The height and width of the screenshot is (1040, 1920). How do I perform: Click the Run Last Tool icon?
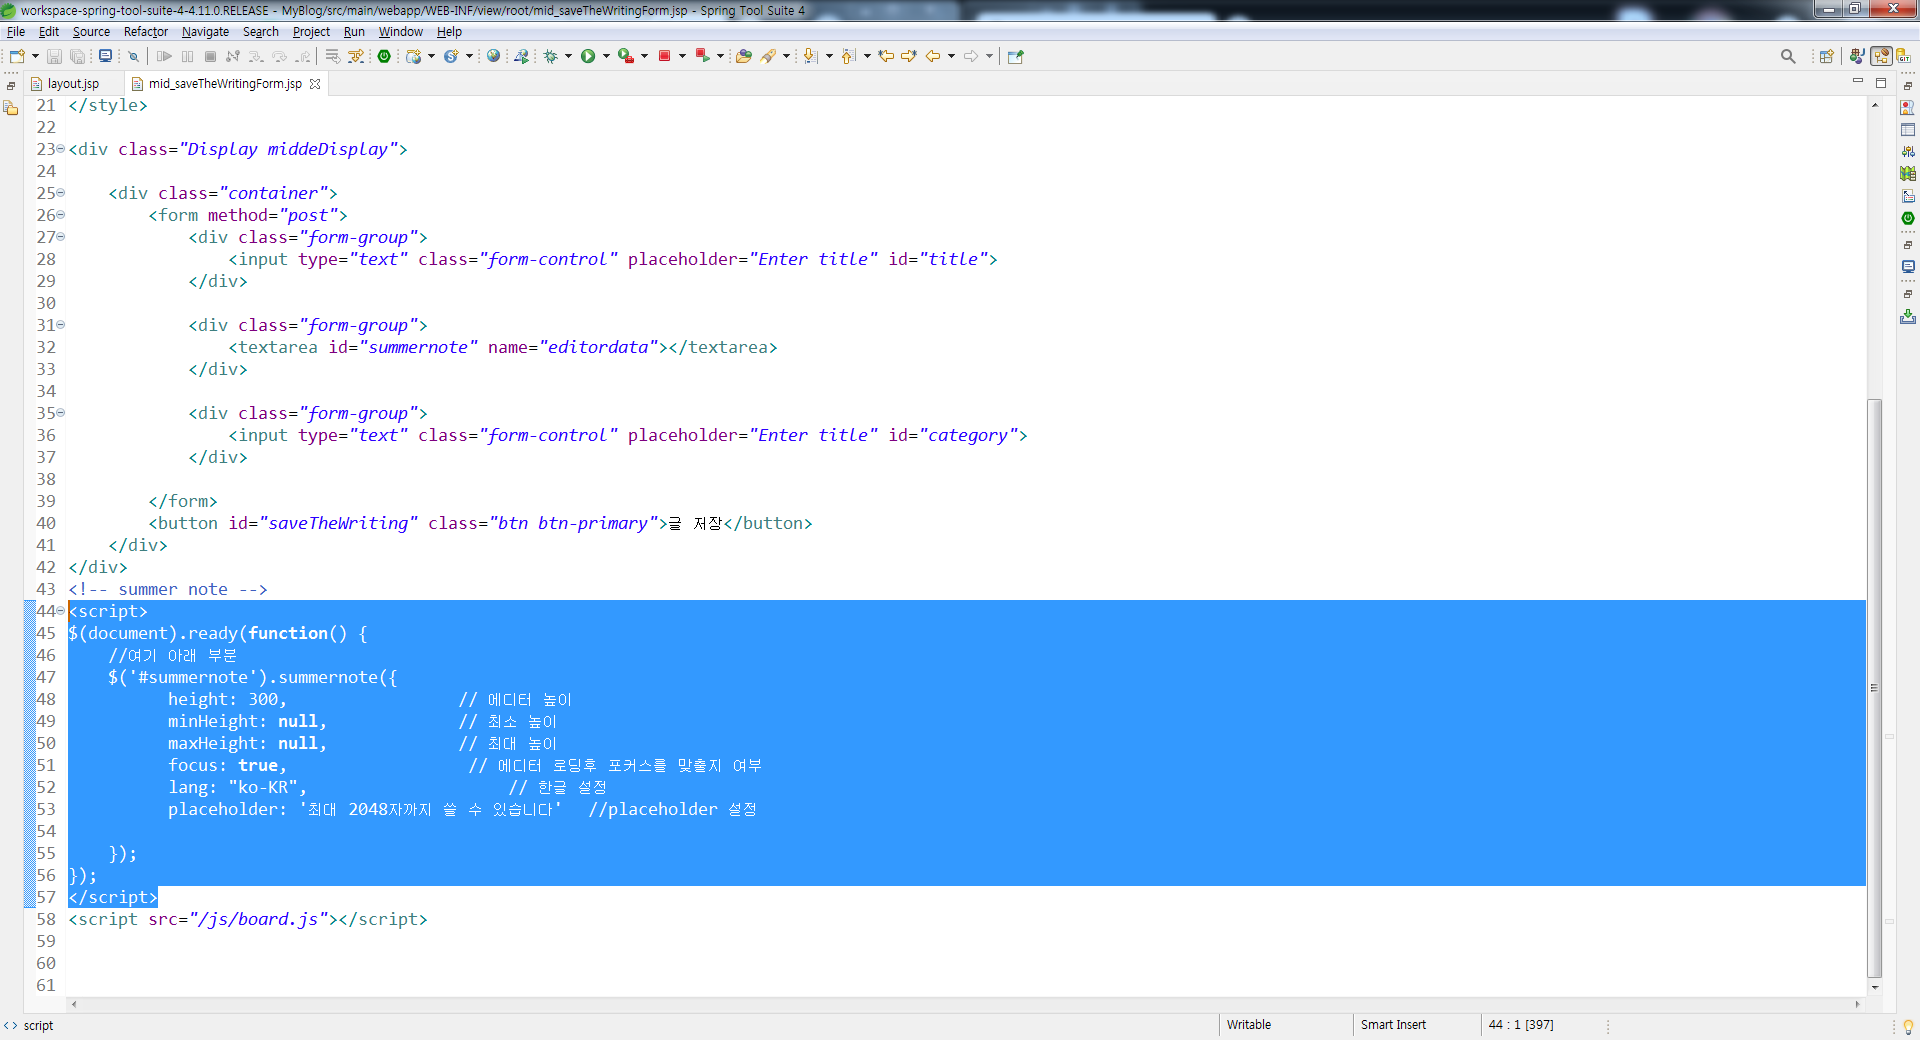(626, 56)
